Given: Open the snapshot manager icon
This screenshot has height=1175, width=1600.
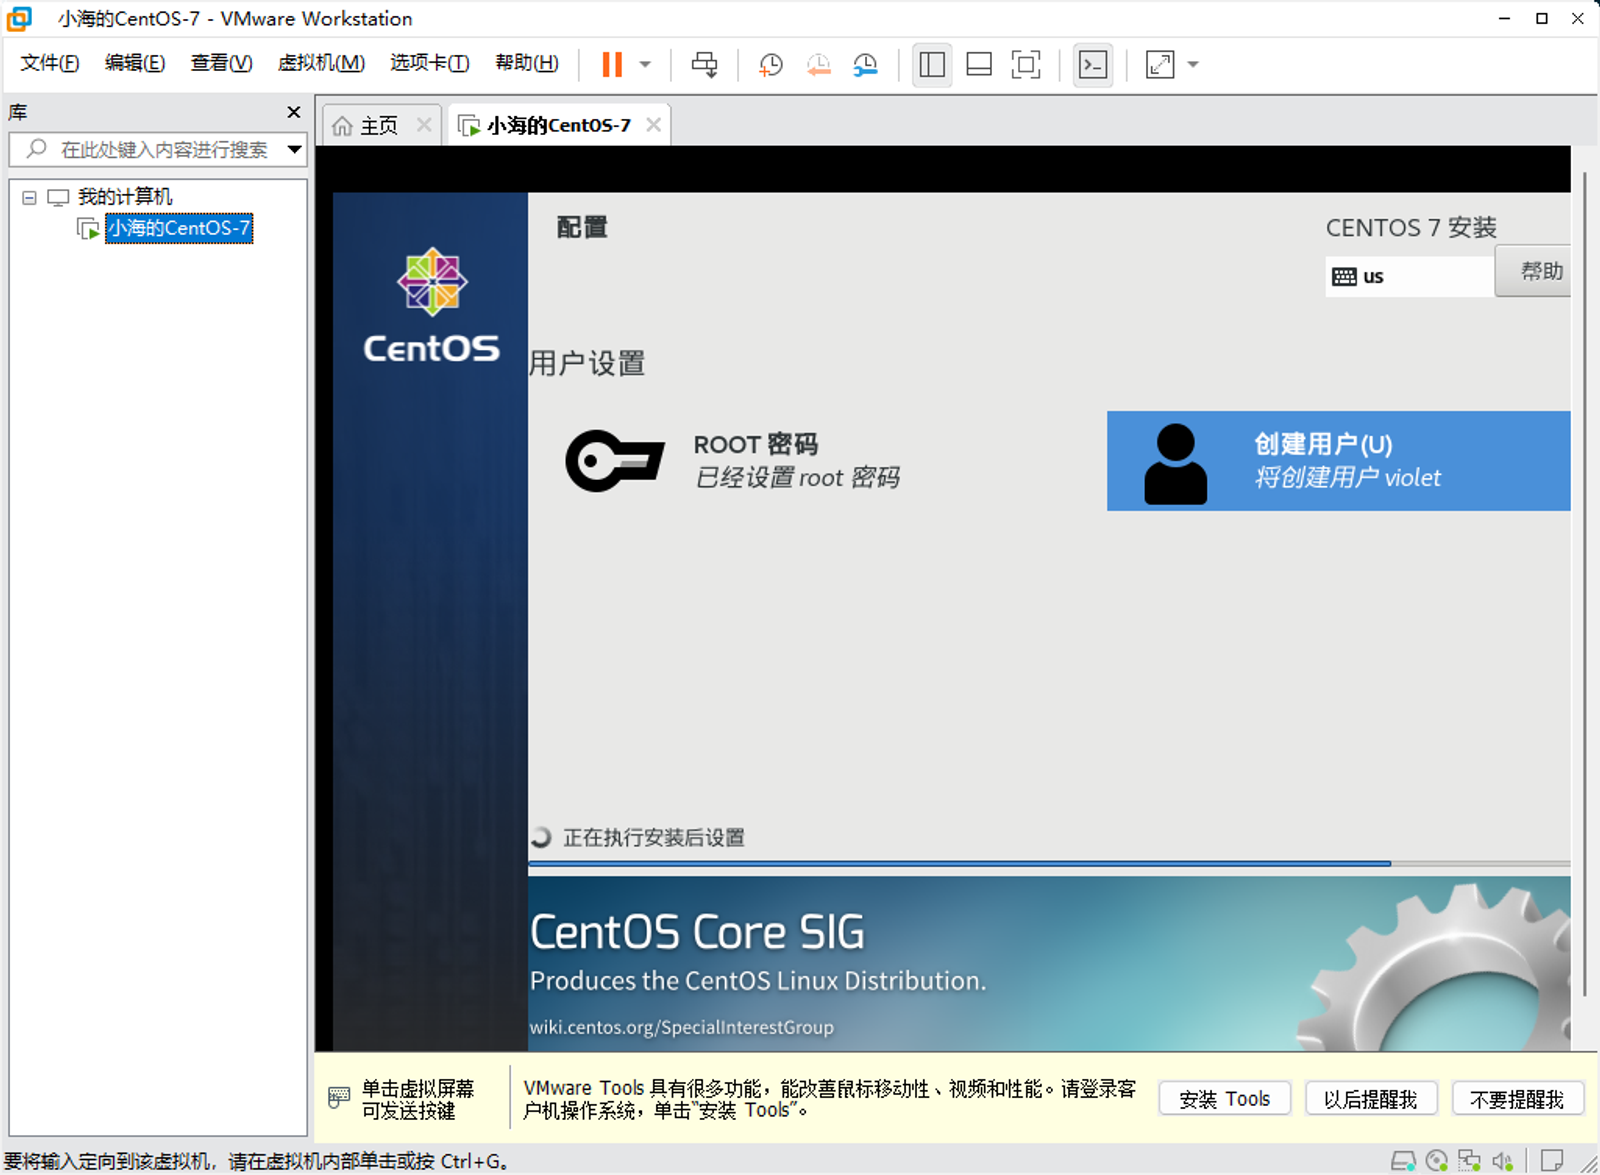Looking at the screenshot, I should (865, 65).
